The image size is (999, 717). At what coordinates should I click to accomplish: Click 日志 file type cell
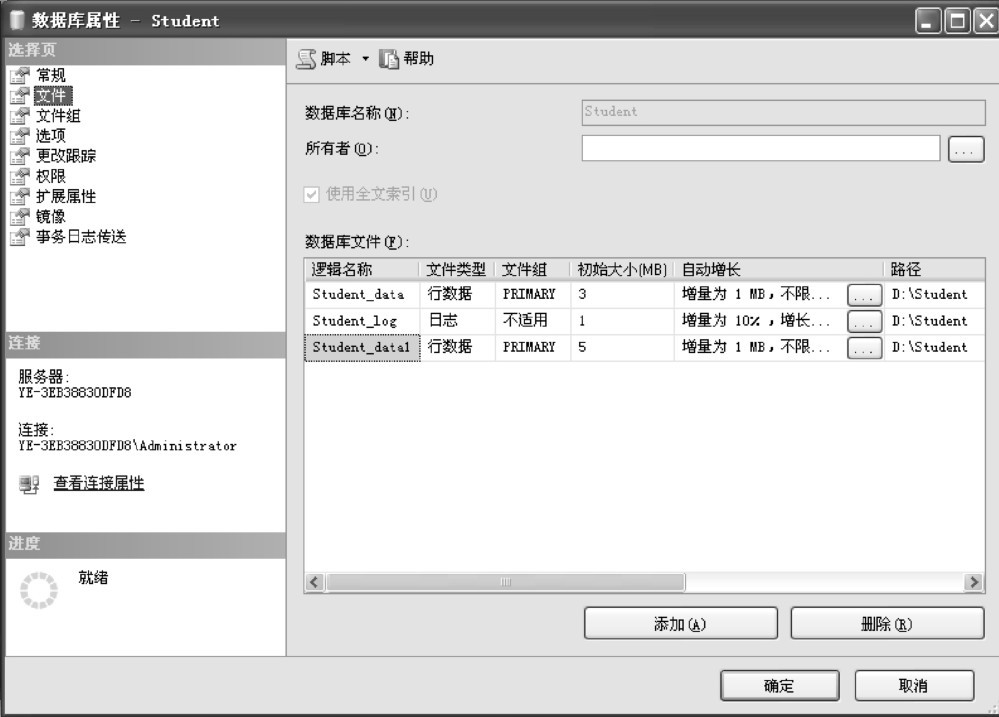tap(457, 321)
